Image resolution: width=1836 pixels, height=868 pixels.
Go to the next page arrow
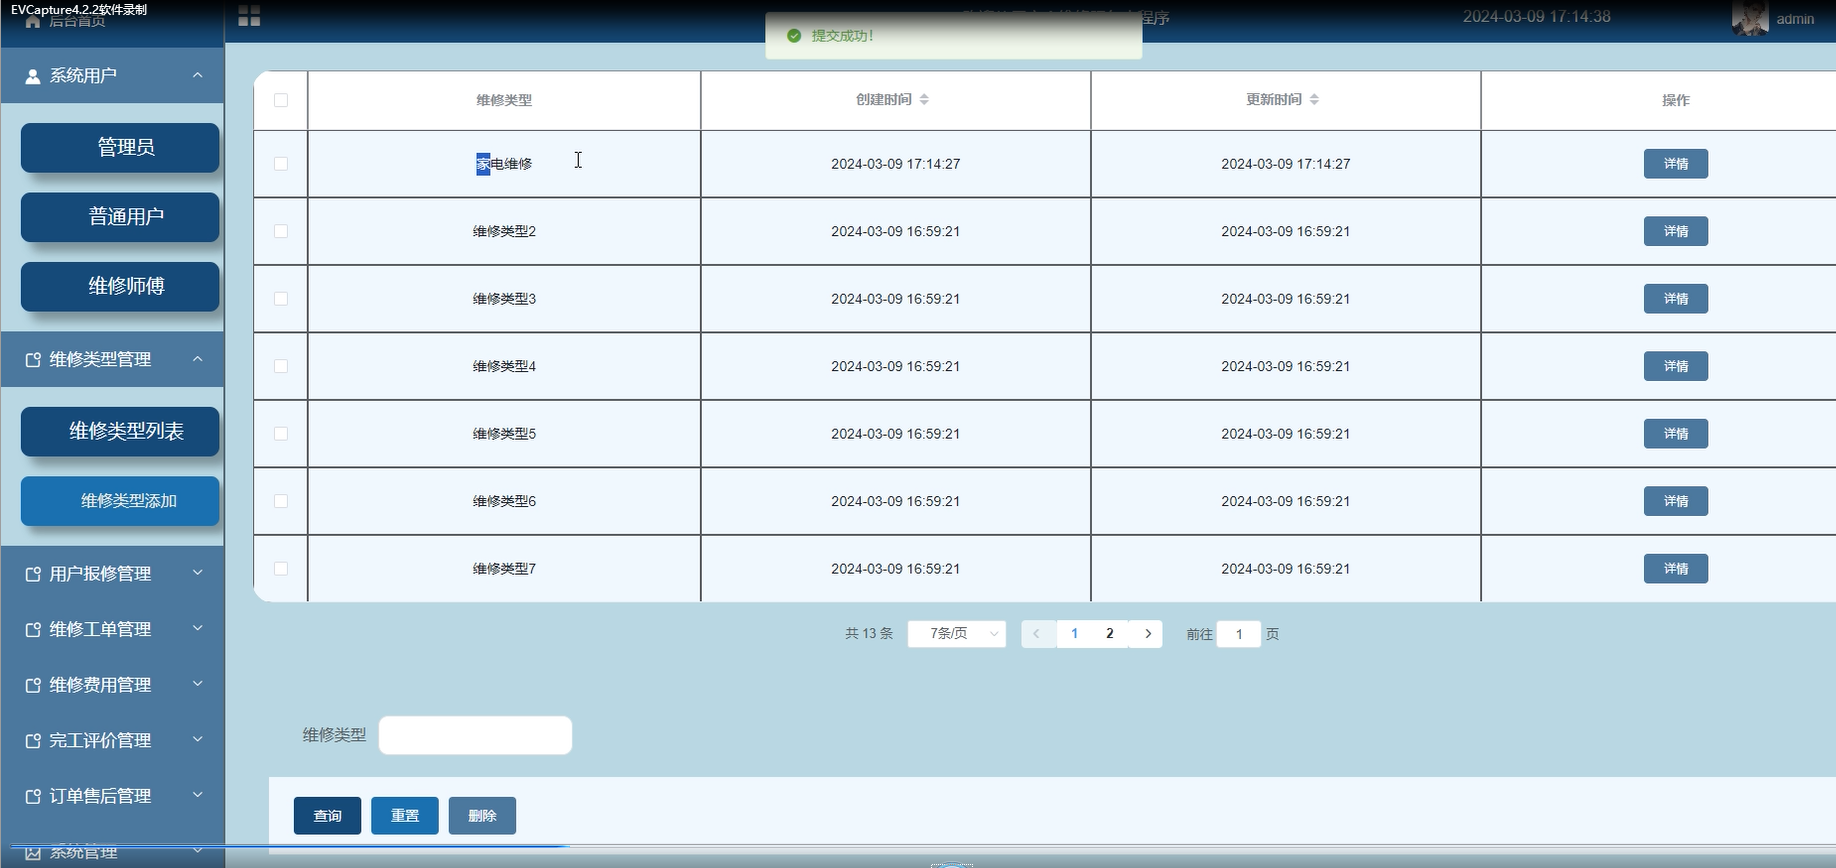[x=1147, y=634]
